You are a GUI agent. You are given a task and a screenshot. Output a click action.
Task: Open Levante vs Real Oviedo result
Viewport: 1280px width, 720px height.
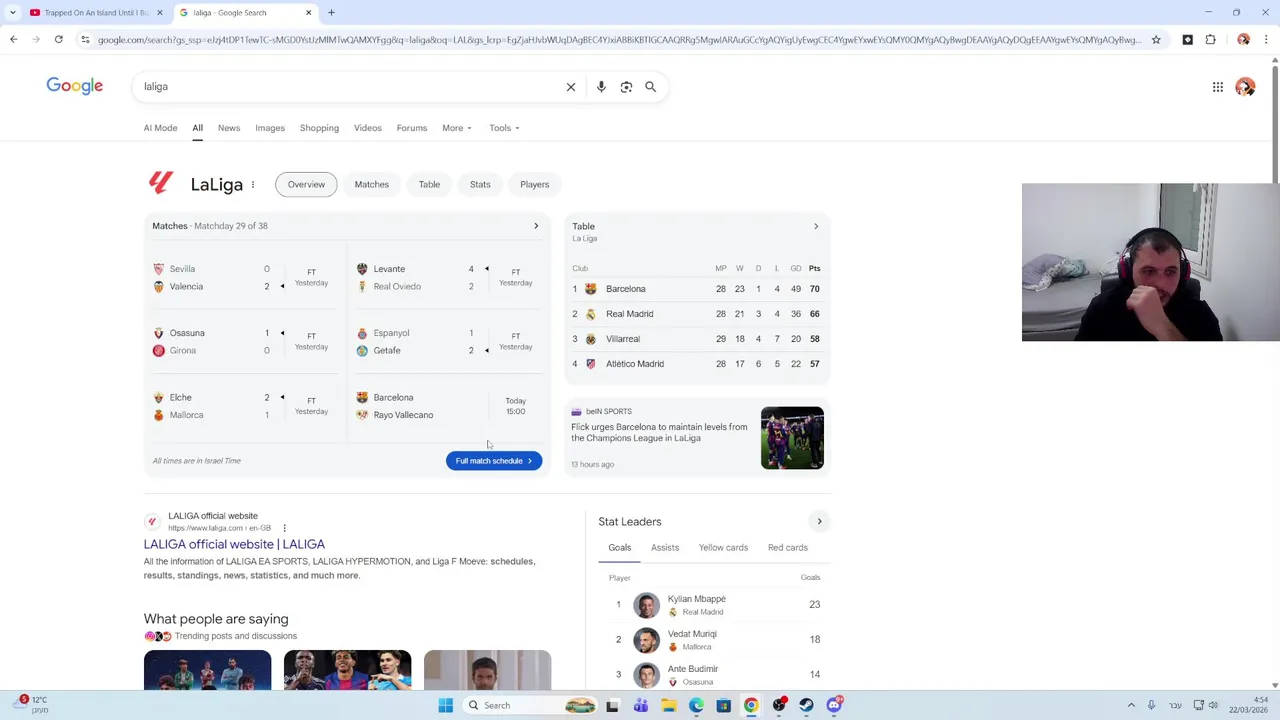tap(447, 278)
